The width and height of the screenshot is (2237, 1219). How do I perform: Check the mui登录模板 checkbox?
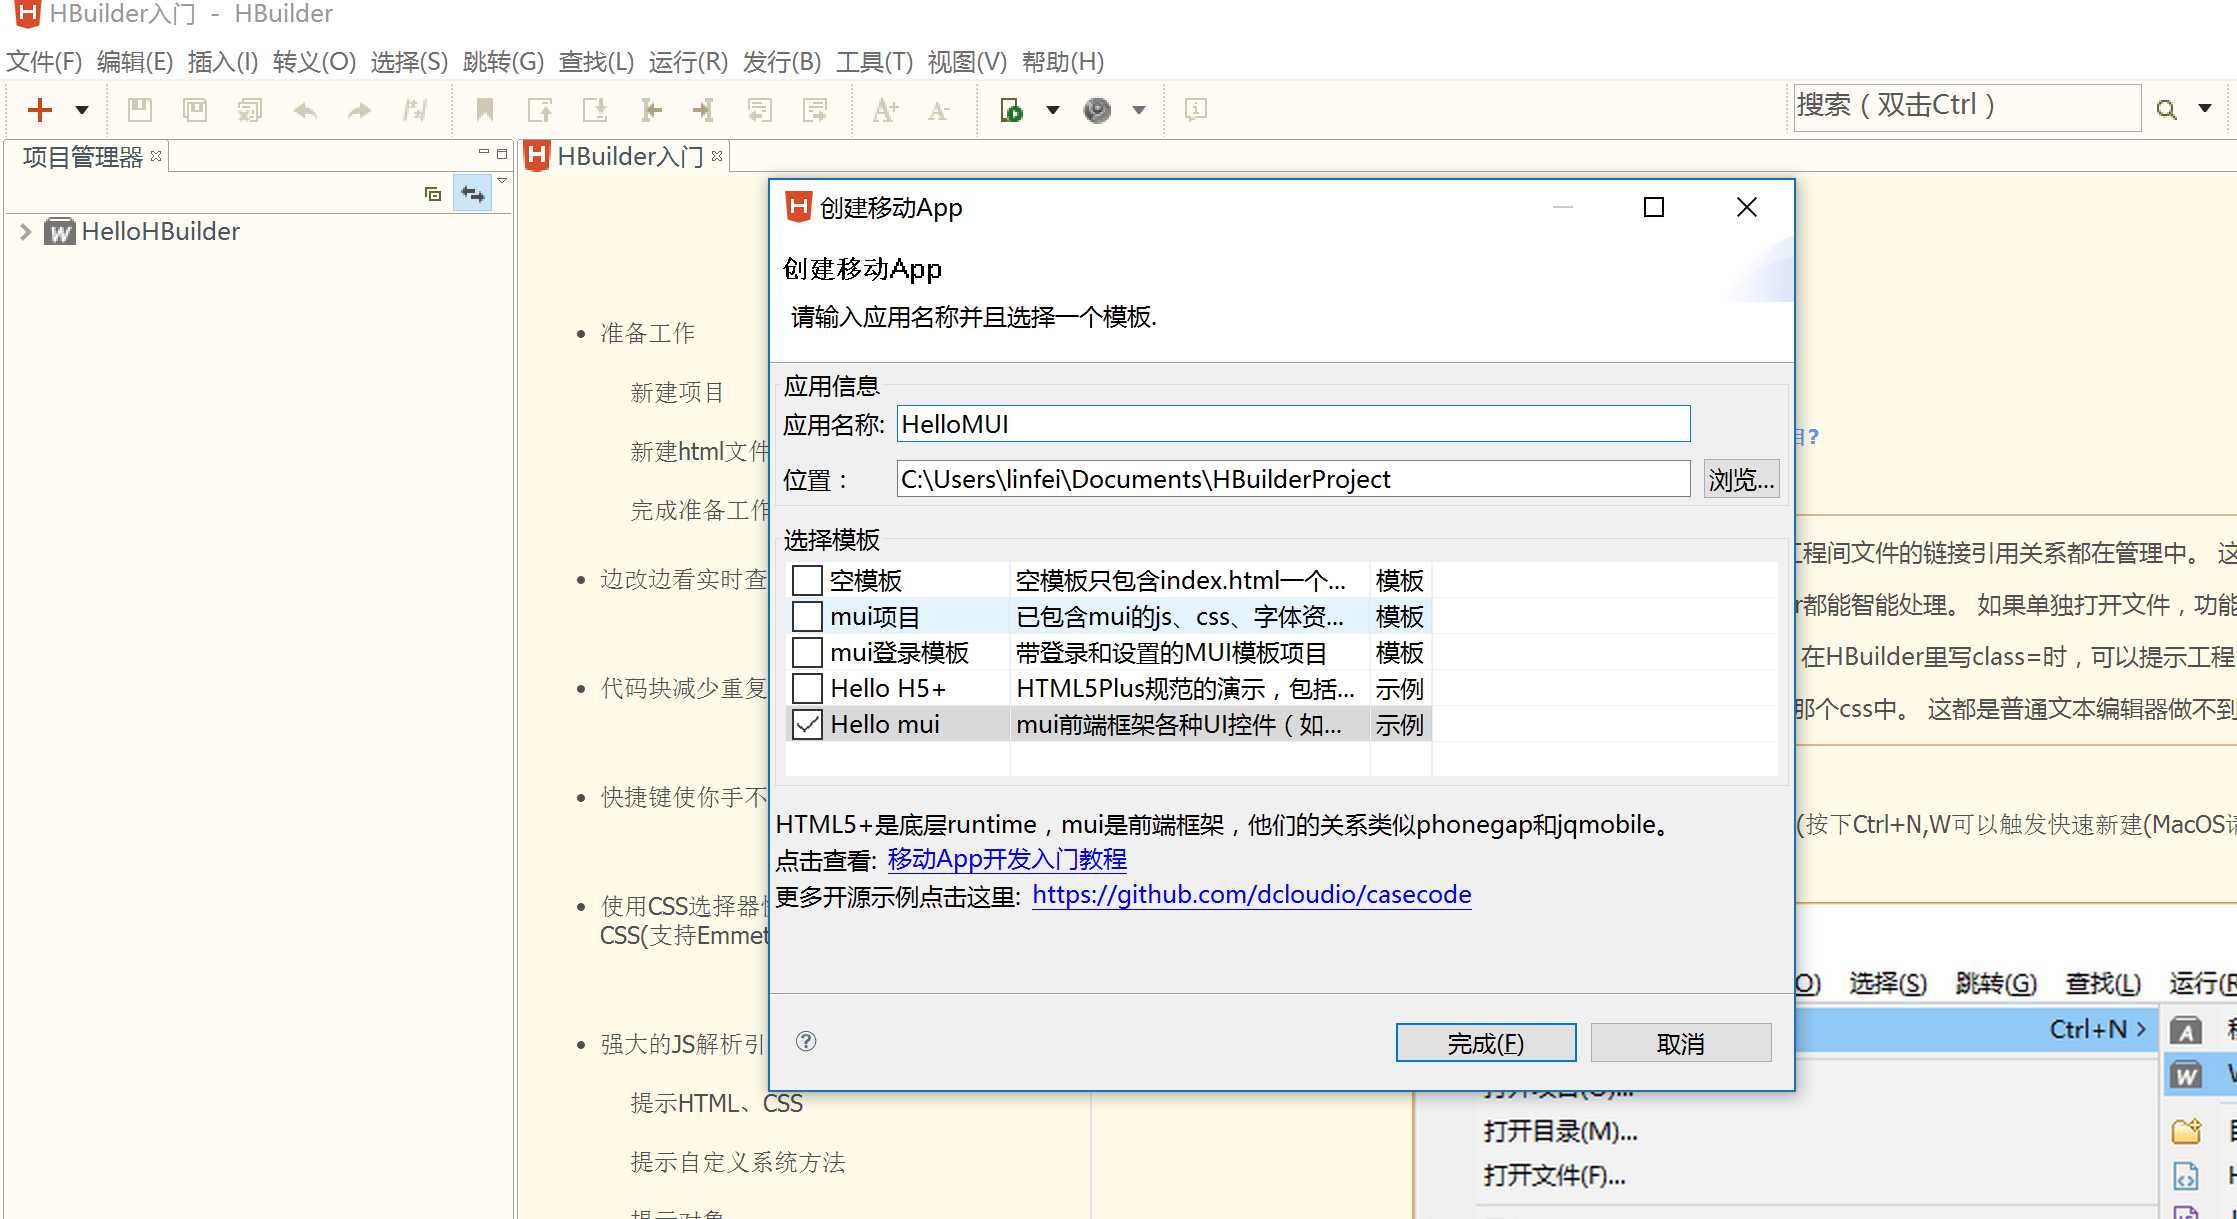(807, 652)
